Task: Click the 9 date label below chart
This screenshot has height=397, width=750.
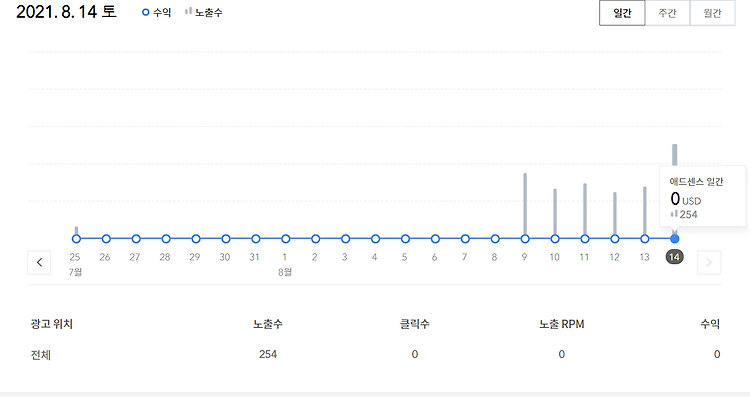Action: click(x=524, y=257)
